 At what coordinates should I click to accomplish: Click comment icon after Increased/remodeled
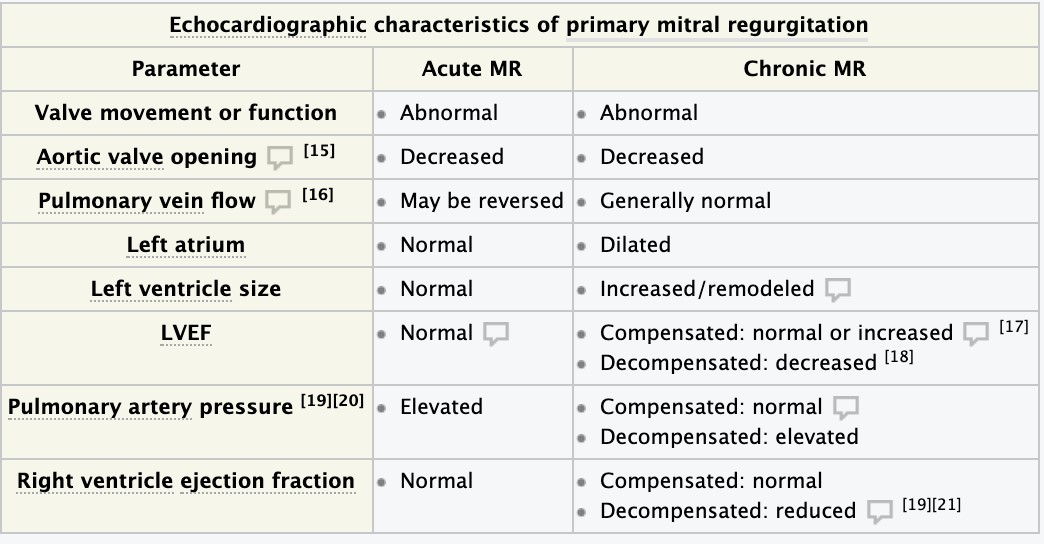pos(837,290)
